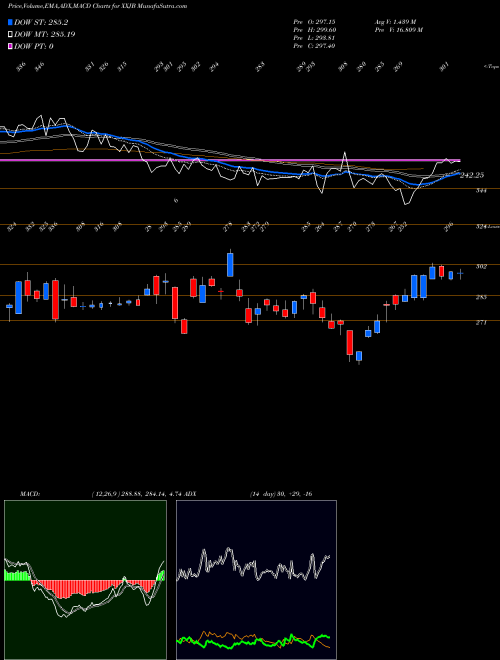Viewport: 500px width, 660px height.
Task: Click the 242.25 price label beside the EMA line
Action: coord(471,176)
